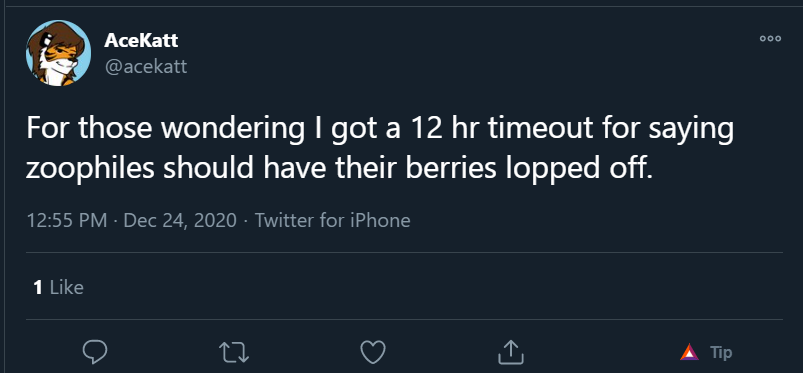Open the "Twitter for iPhone" source link

tap(332, 221)
